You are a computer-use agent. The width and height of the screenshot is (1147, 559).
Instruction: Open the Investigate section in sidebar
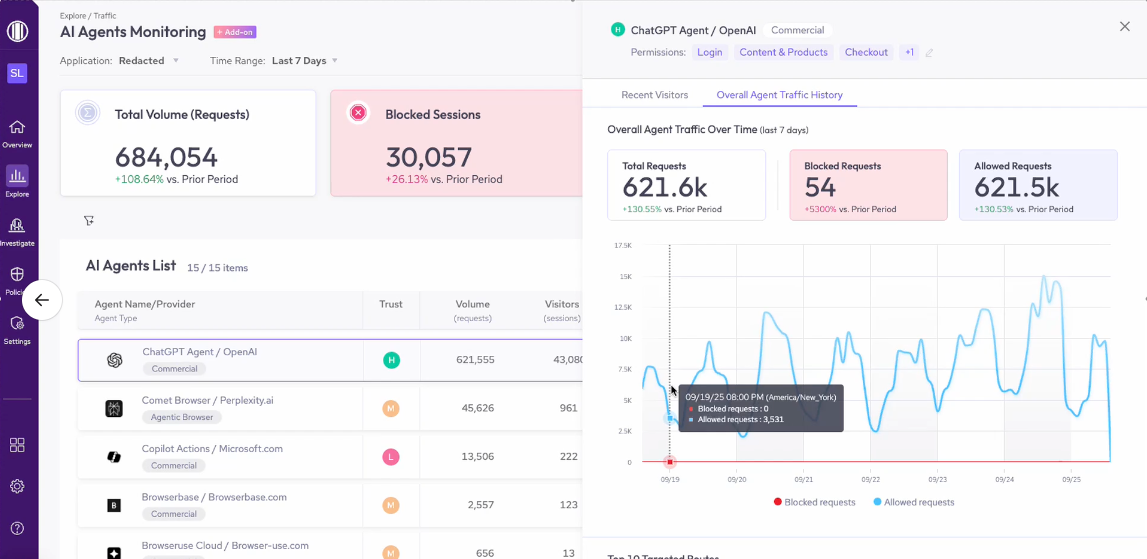(17, 231)
